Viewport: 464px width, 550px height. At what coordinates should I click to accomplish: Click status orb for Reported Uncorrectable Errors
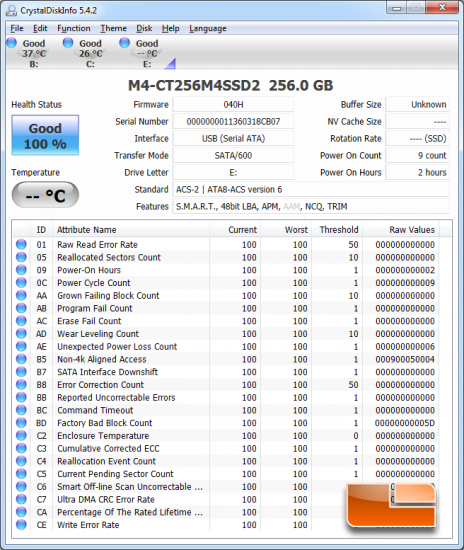point(21,397)
